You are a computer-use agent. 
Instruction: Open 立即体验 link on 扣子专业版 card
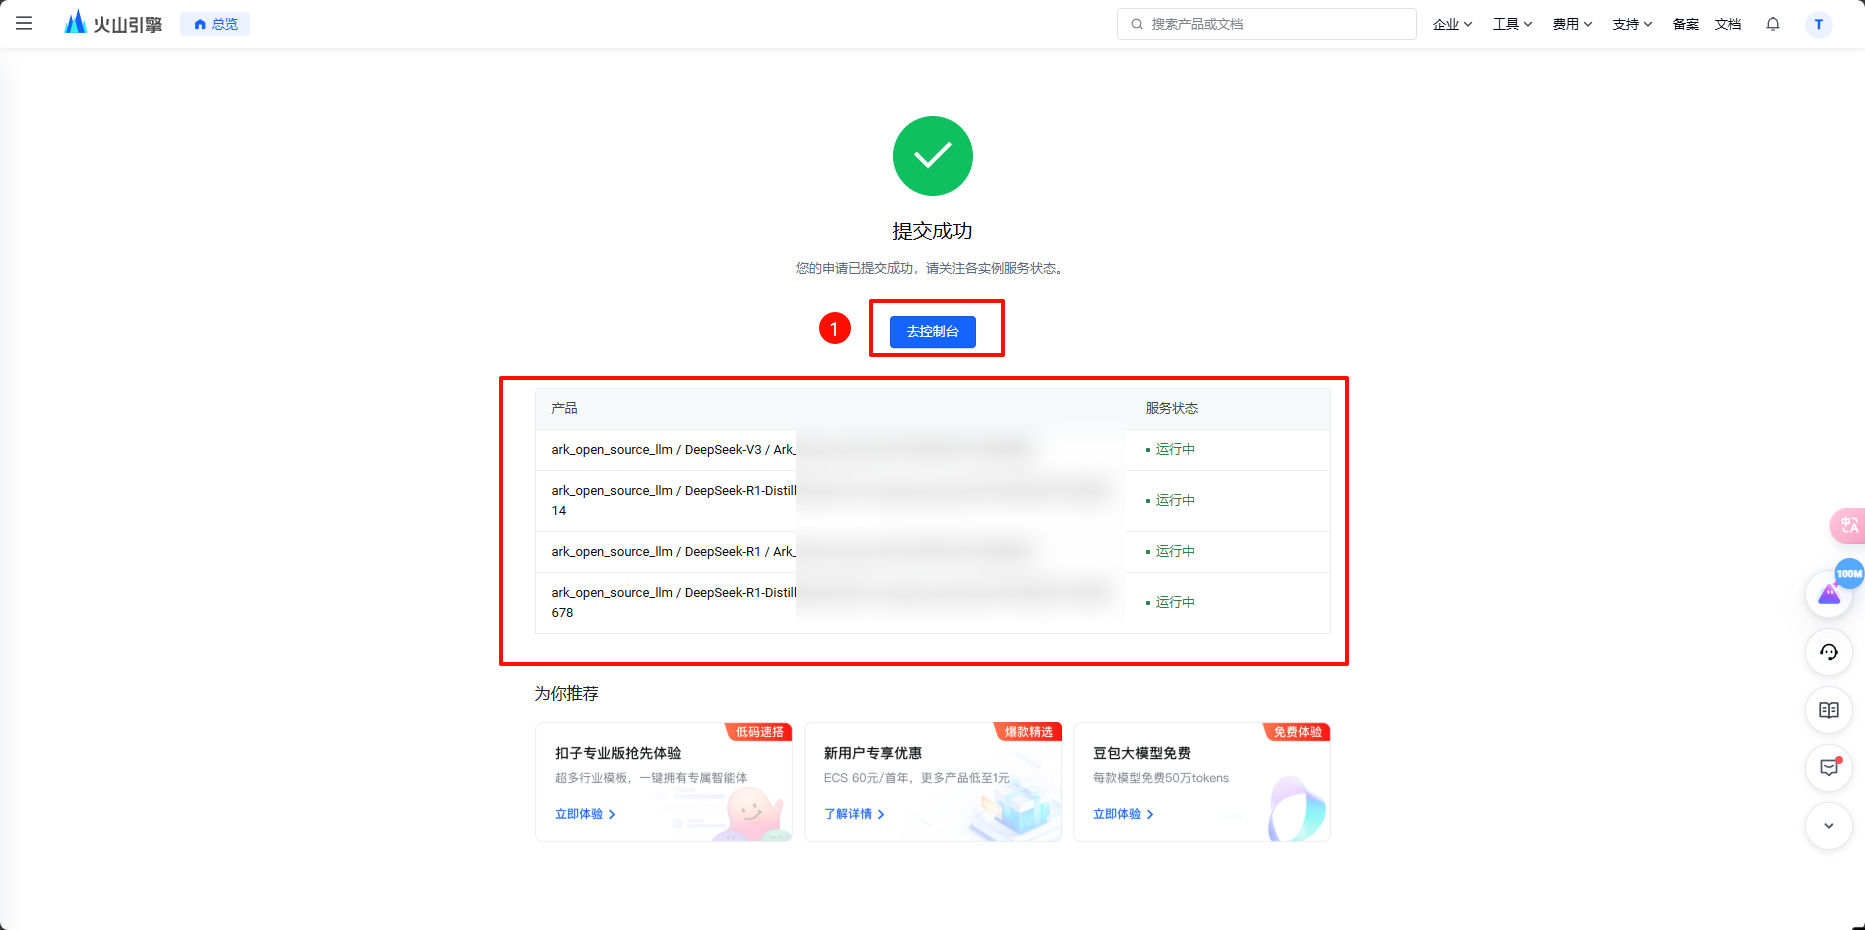(x=585, y=814)
